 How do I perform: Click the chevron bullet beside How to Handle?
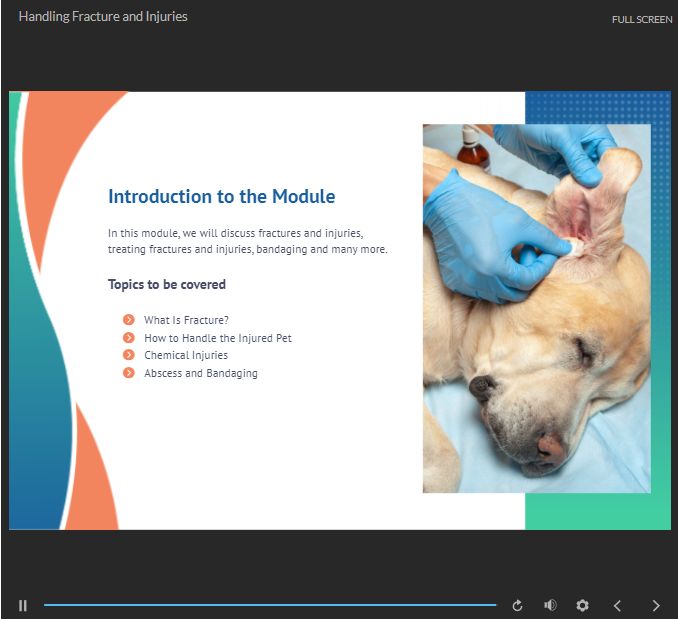(129, 338)
